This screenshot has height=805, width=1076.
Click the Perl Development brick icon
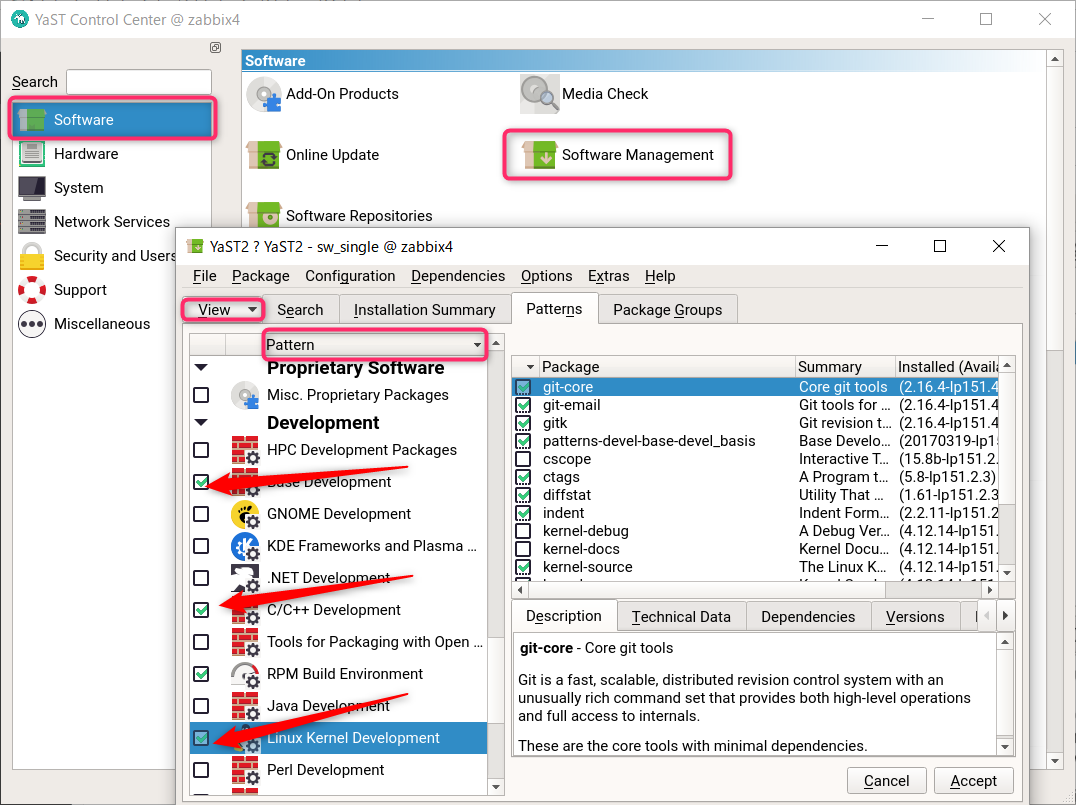245,770
